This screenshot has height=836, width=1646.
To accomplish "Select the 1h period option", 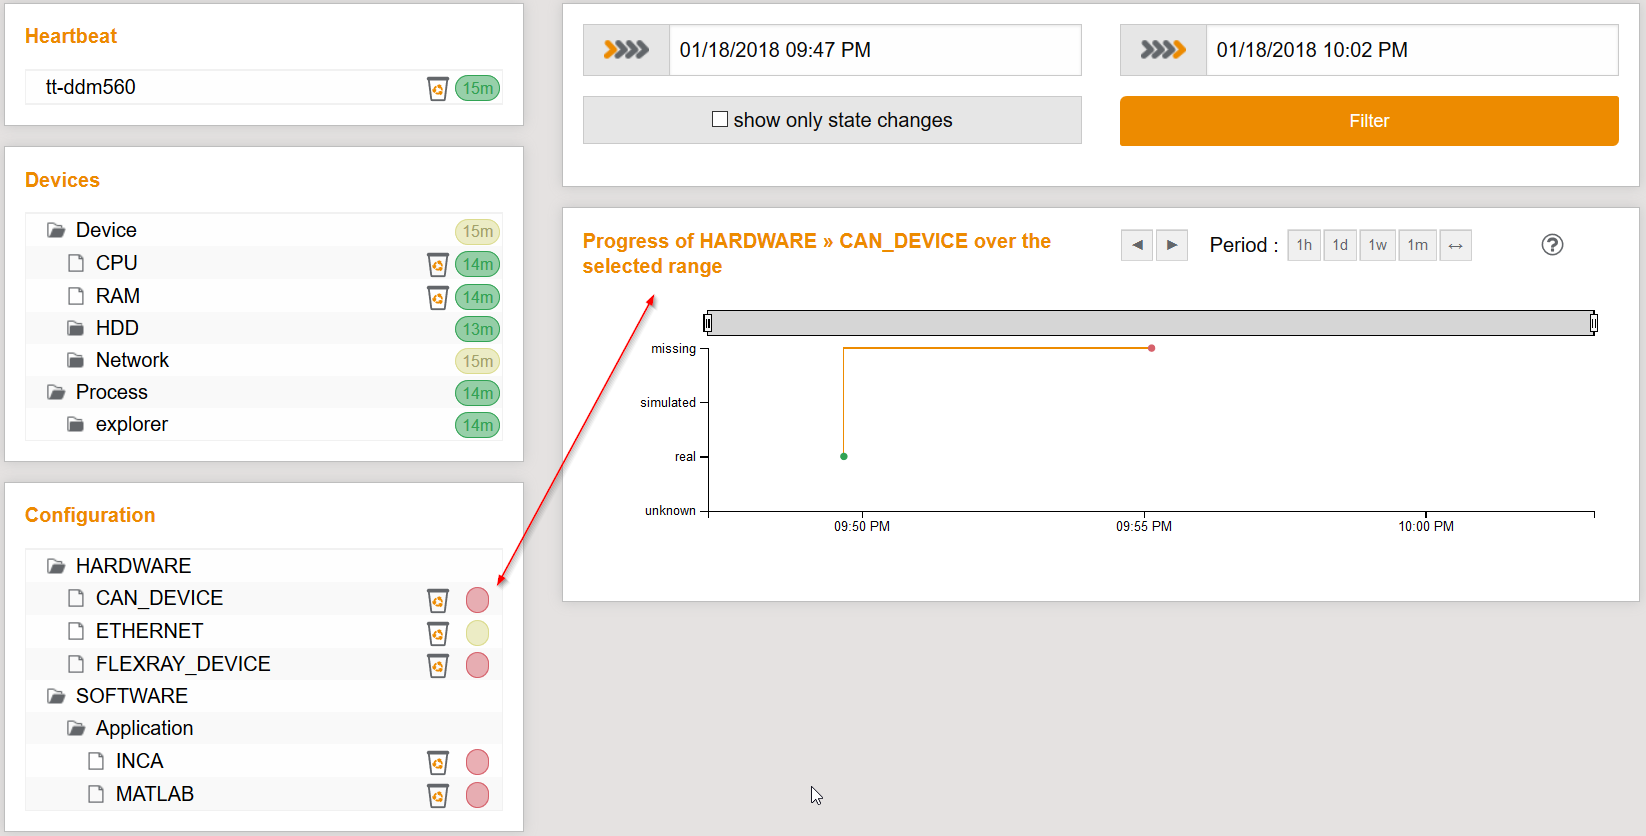I will [x=1304, y=245].
